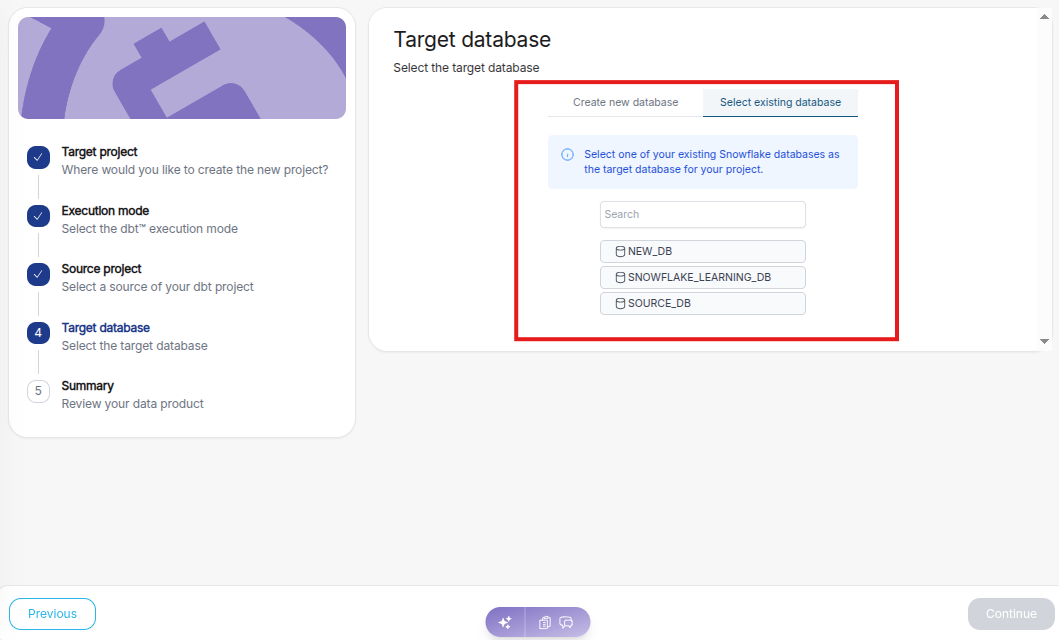
Task: Click the Execution mode step checkmark
Action: click(x=38, y=216)
